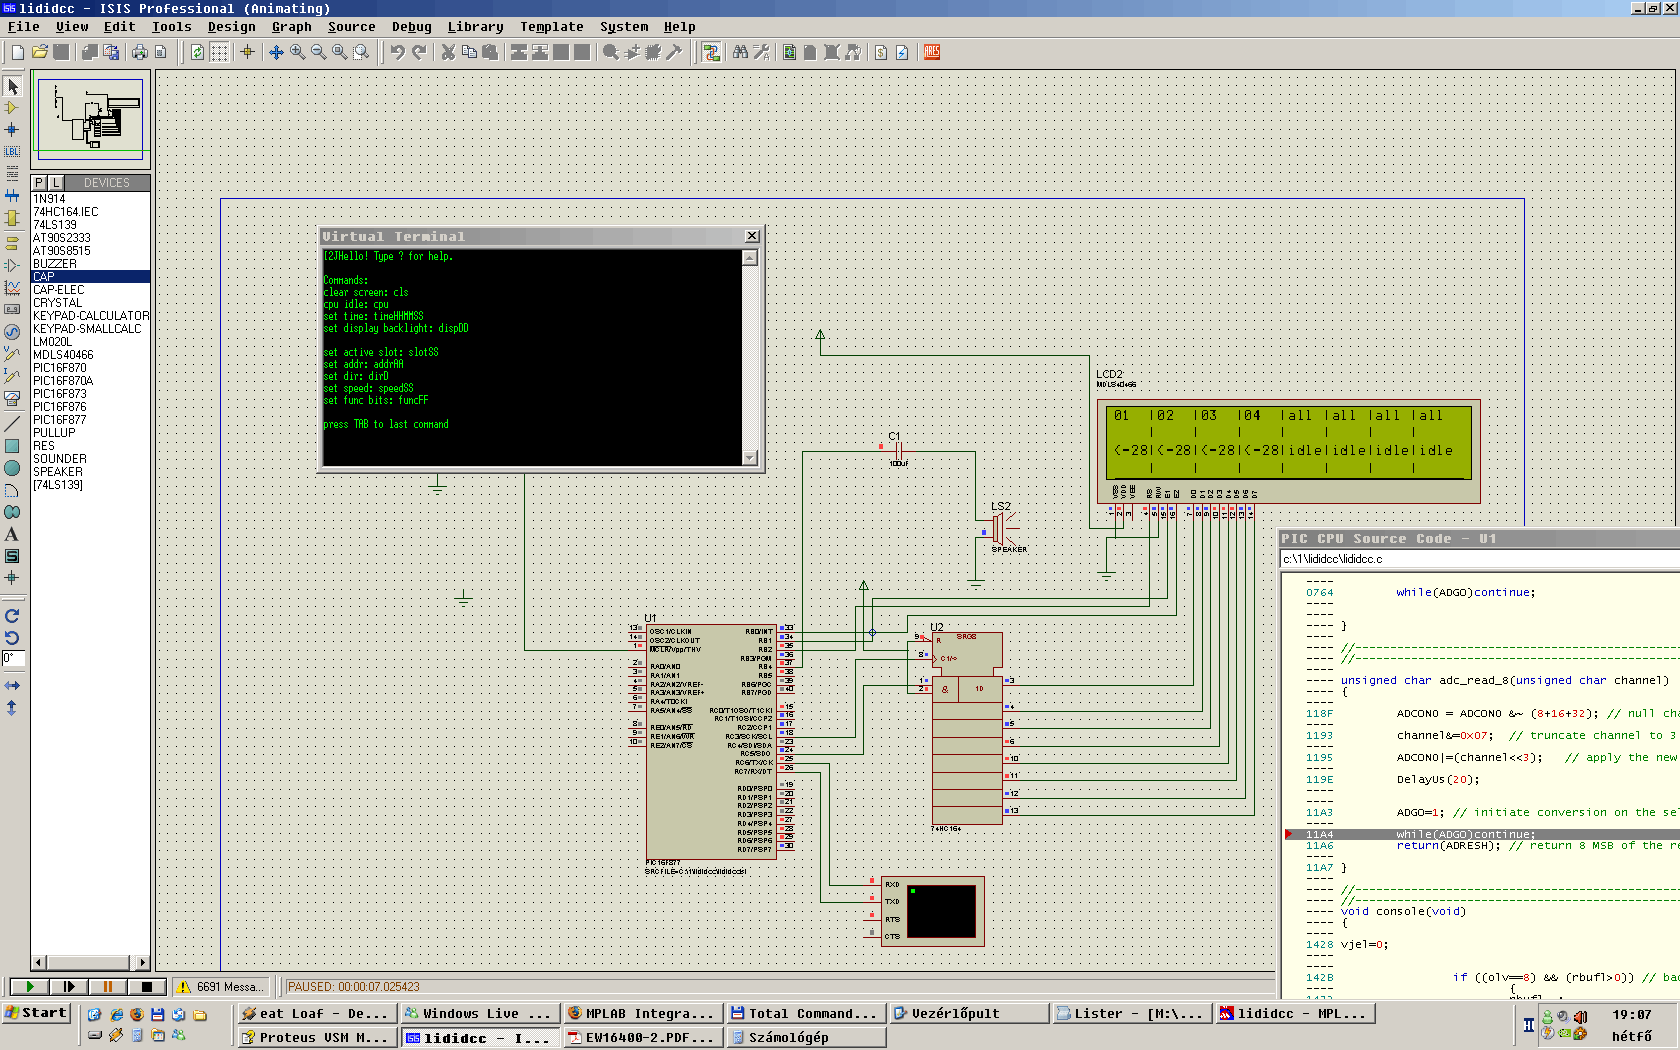Click the Print toolbar icon
Viewport: 1680px width, 1050px height.
point(139,52)
